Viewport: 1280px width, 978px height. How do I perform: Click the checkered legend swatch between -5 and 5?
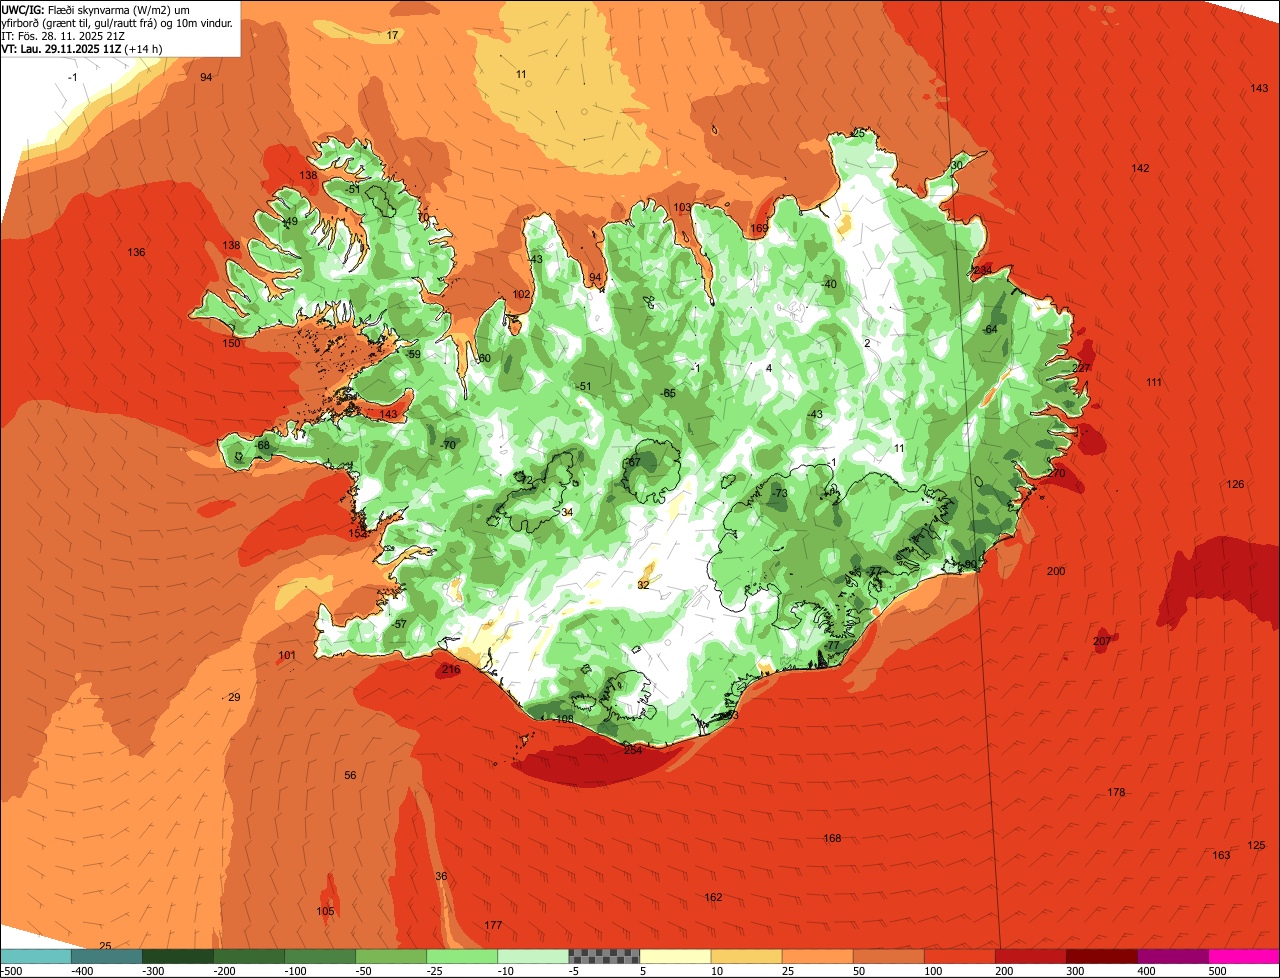click(x=604, y=955)
